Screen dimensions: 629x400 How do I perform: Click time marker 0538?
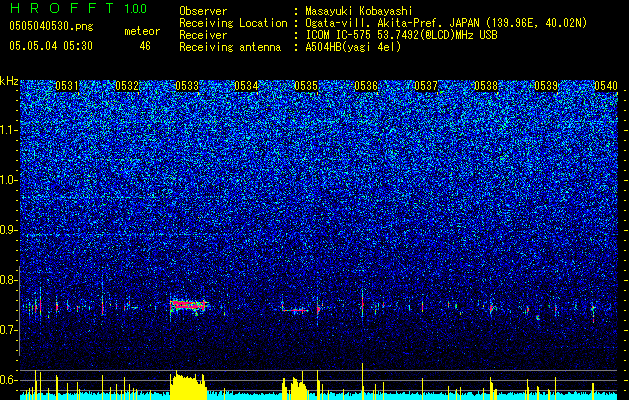pos(486,86)
